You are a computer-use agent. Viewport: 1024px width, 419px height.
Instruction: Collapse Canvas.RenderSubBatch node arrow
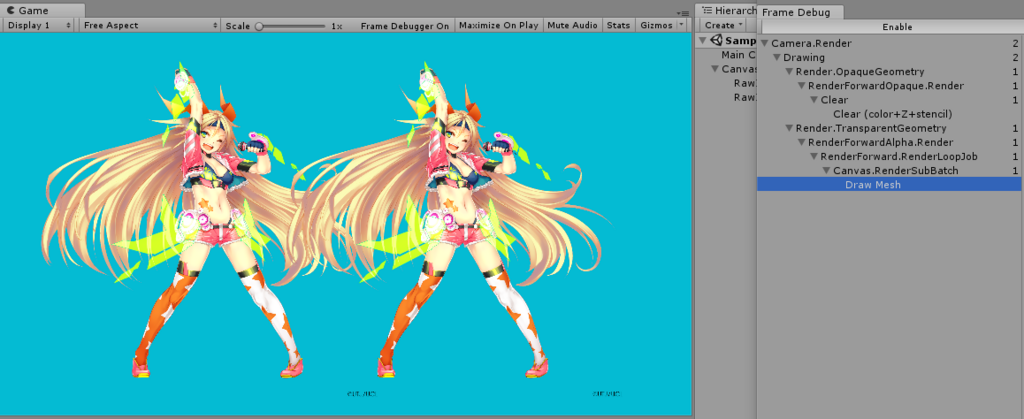pyautogui.click(x=827, y=171)
